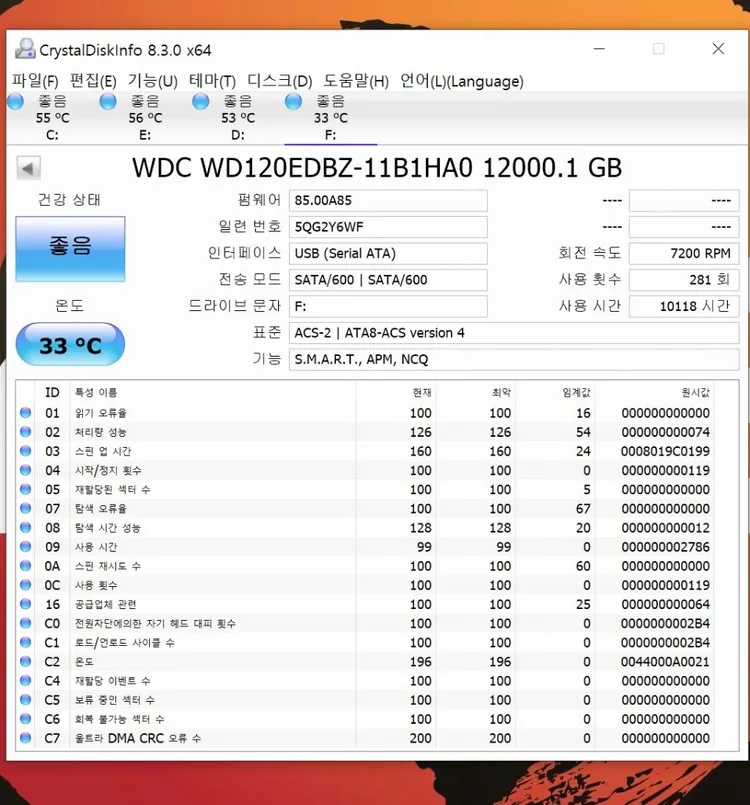Click status dot of attribute C7 울트라 DMA CRC

(25, 738)
